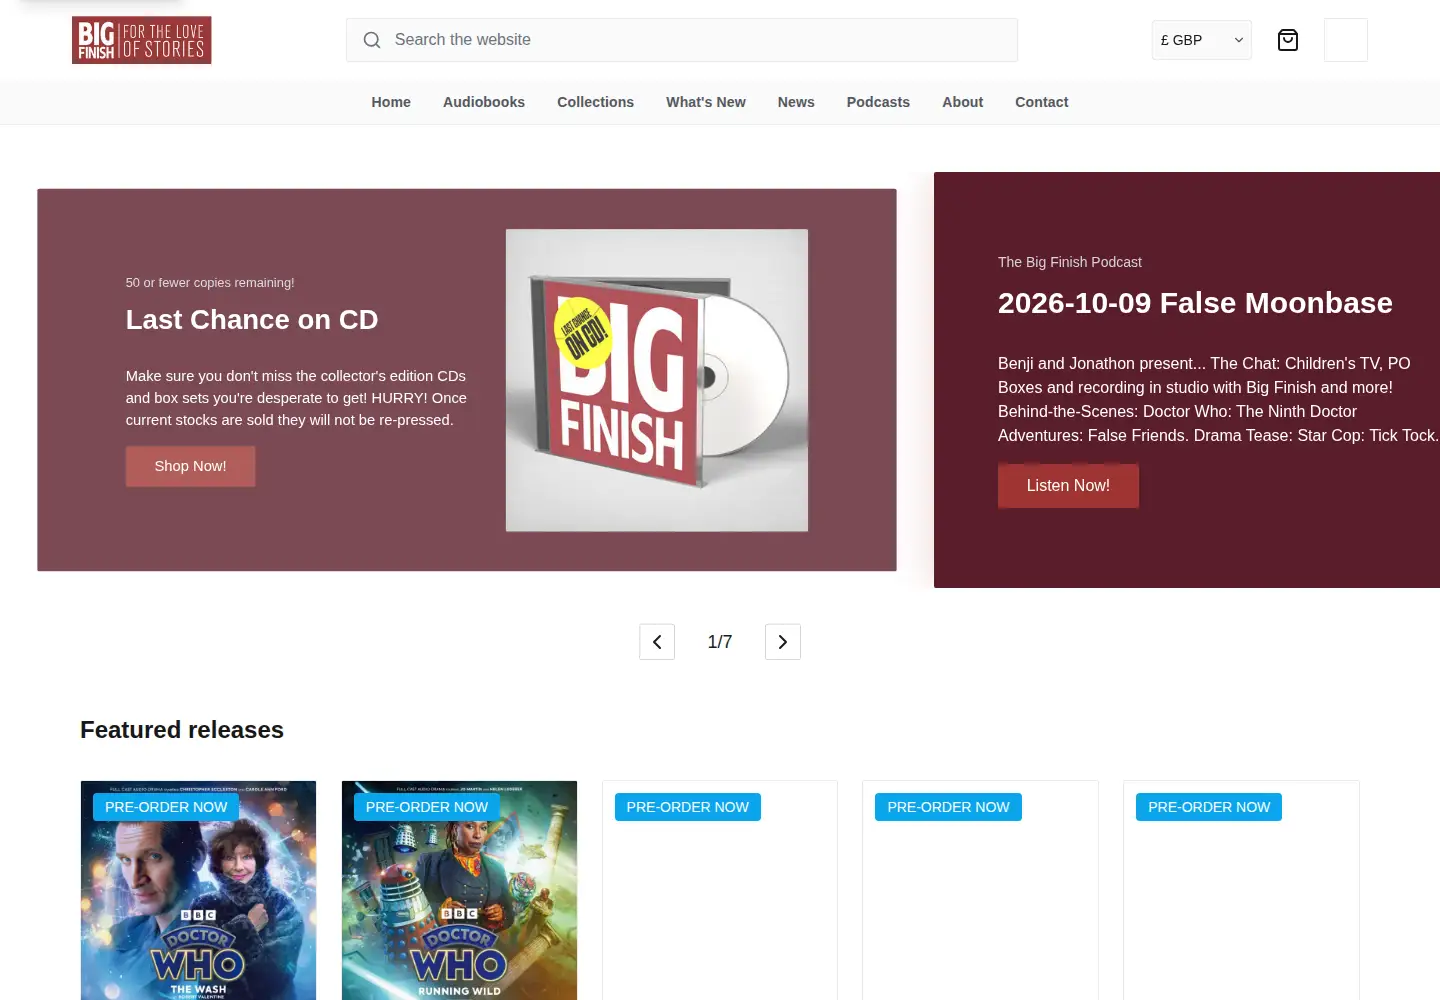Viewport: 1440px width, 1000px height.
Task: Open the Doctor Who The Wash cover
Action: click(198, 890)
